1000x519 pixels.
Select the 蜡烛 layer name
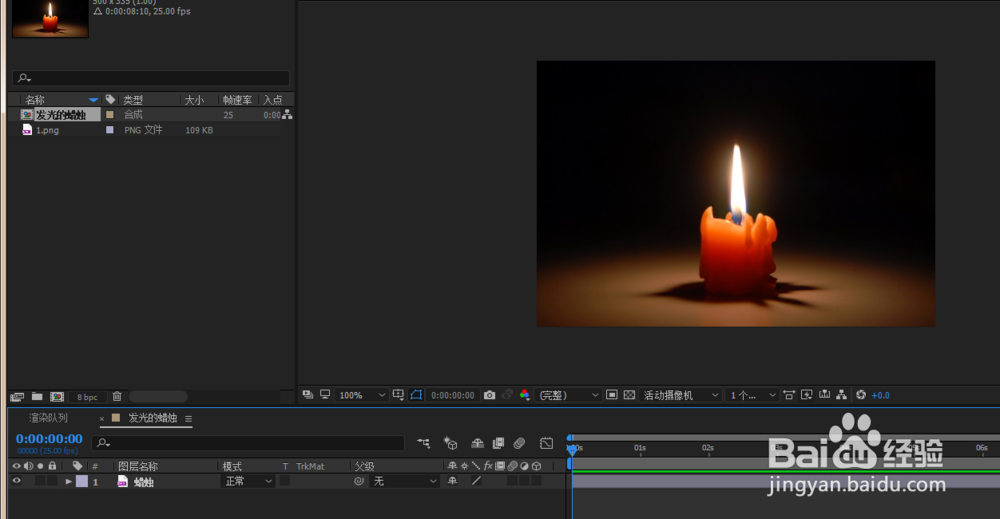143,482
